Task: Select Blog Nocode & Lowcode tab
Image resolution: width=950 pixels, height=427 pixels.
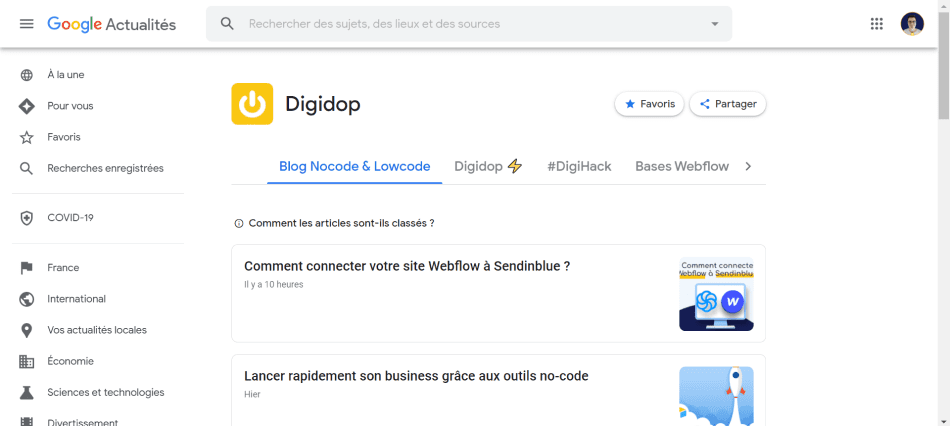Action: coord(354,167)
